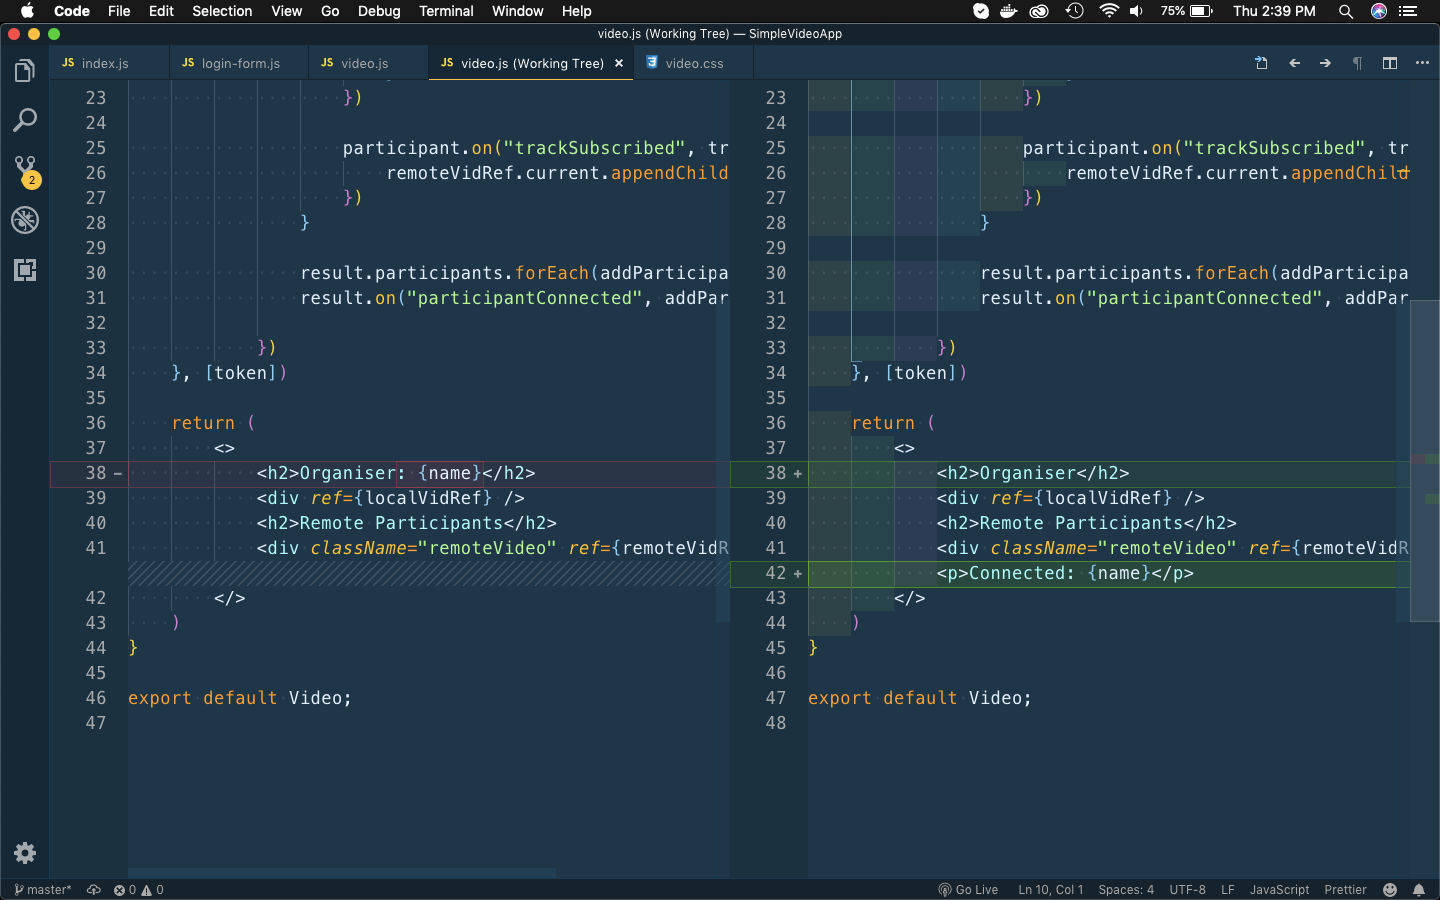
Task: Open the Edit menu
Action: pos(161,11)
